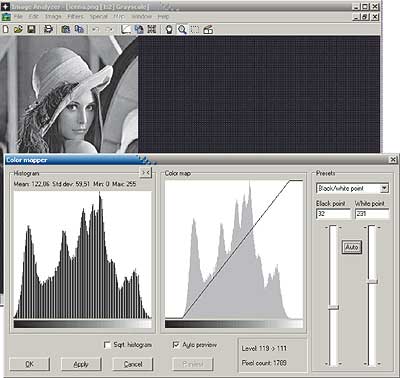The width and height of the screenshot is (400, 378).
Task: Click OK in Color mapper
Action: click(30, 364)
